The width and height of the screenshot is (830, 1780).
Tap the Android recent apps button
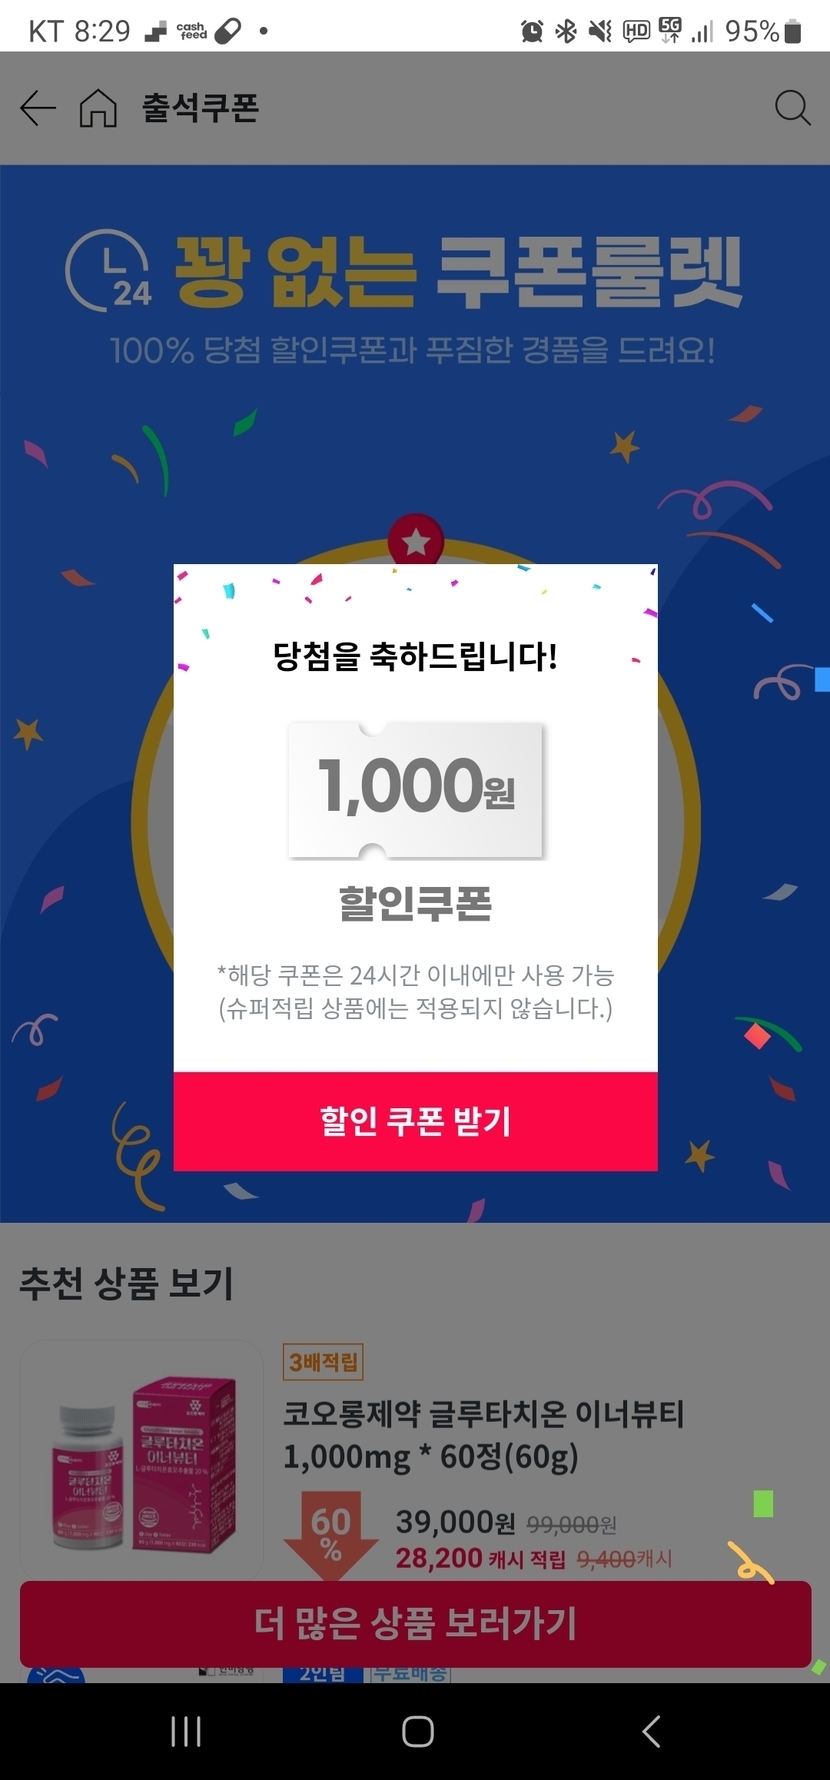pos(186,1731)
